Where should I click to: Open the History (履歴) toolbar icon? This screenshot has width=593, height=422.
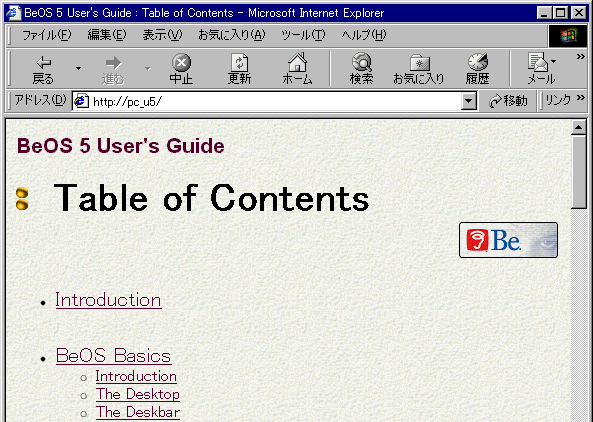[x=477, y=69]
